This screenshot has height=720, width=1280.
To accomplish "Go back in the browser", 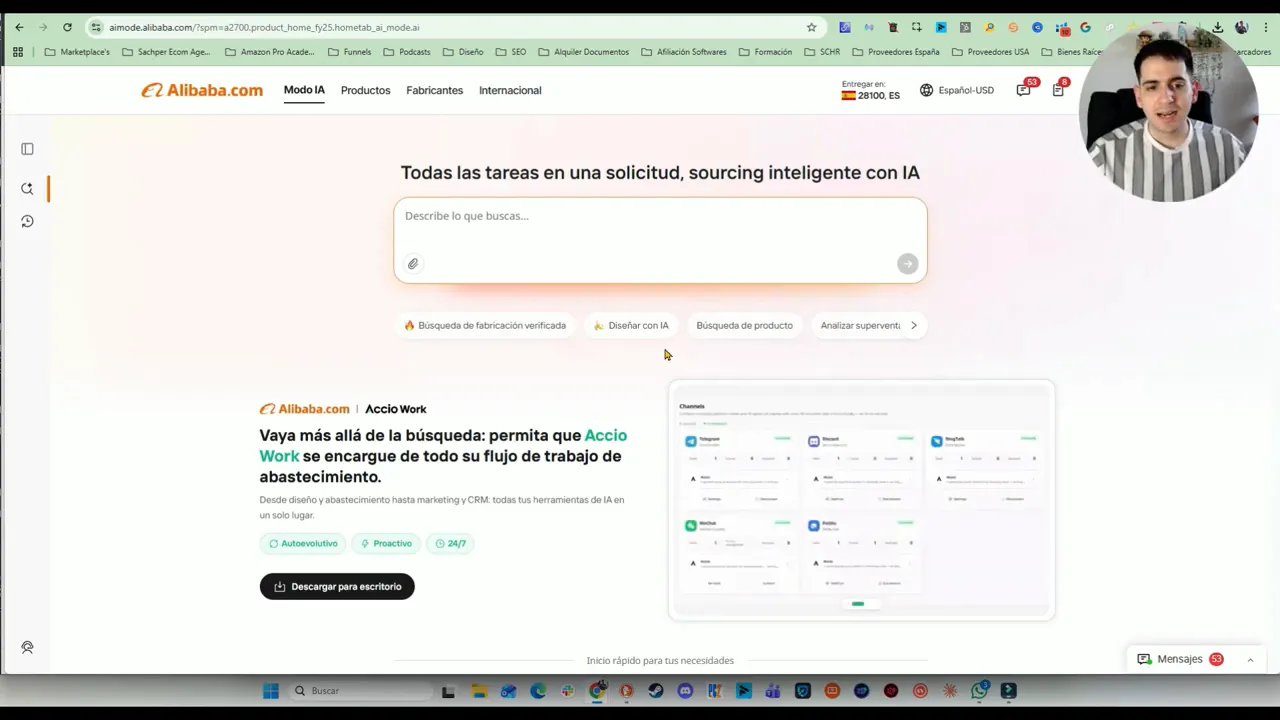I will pos(19,27).
